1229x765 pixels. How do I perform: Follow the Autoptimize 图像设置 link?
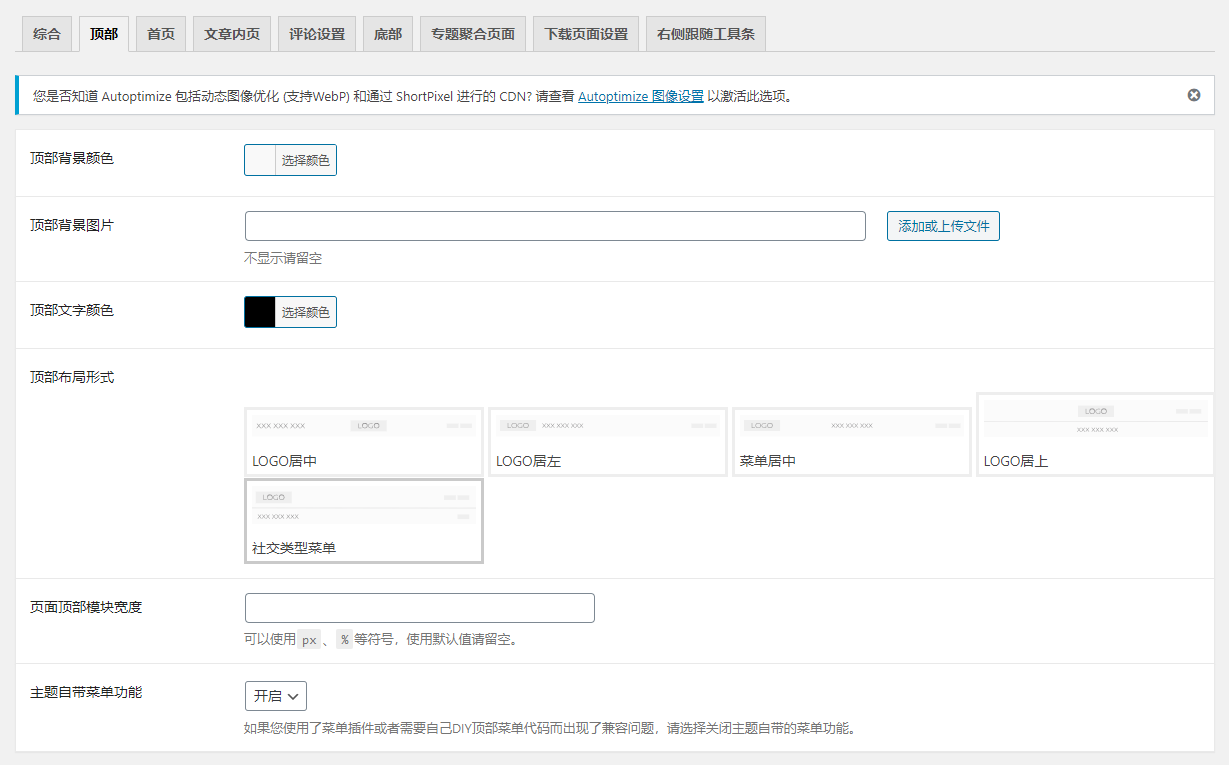tap(641, 97)
